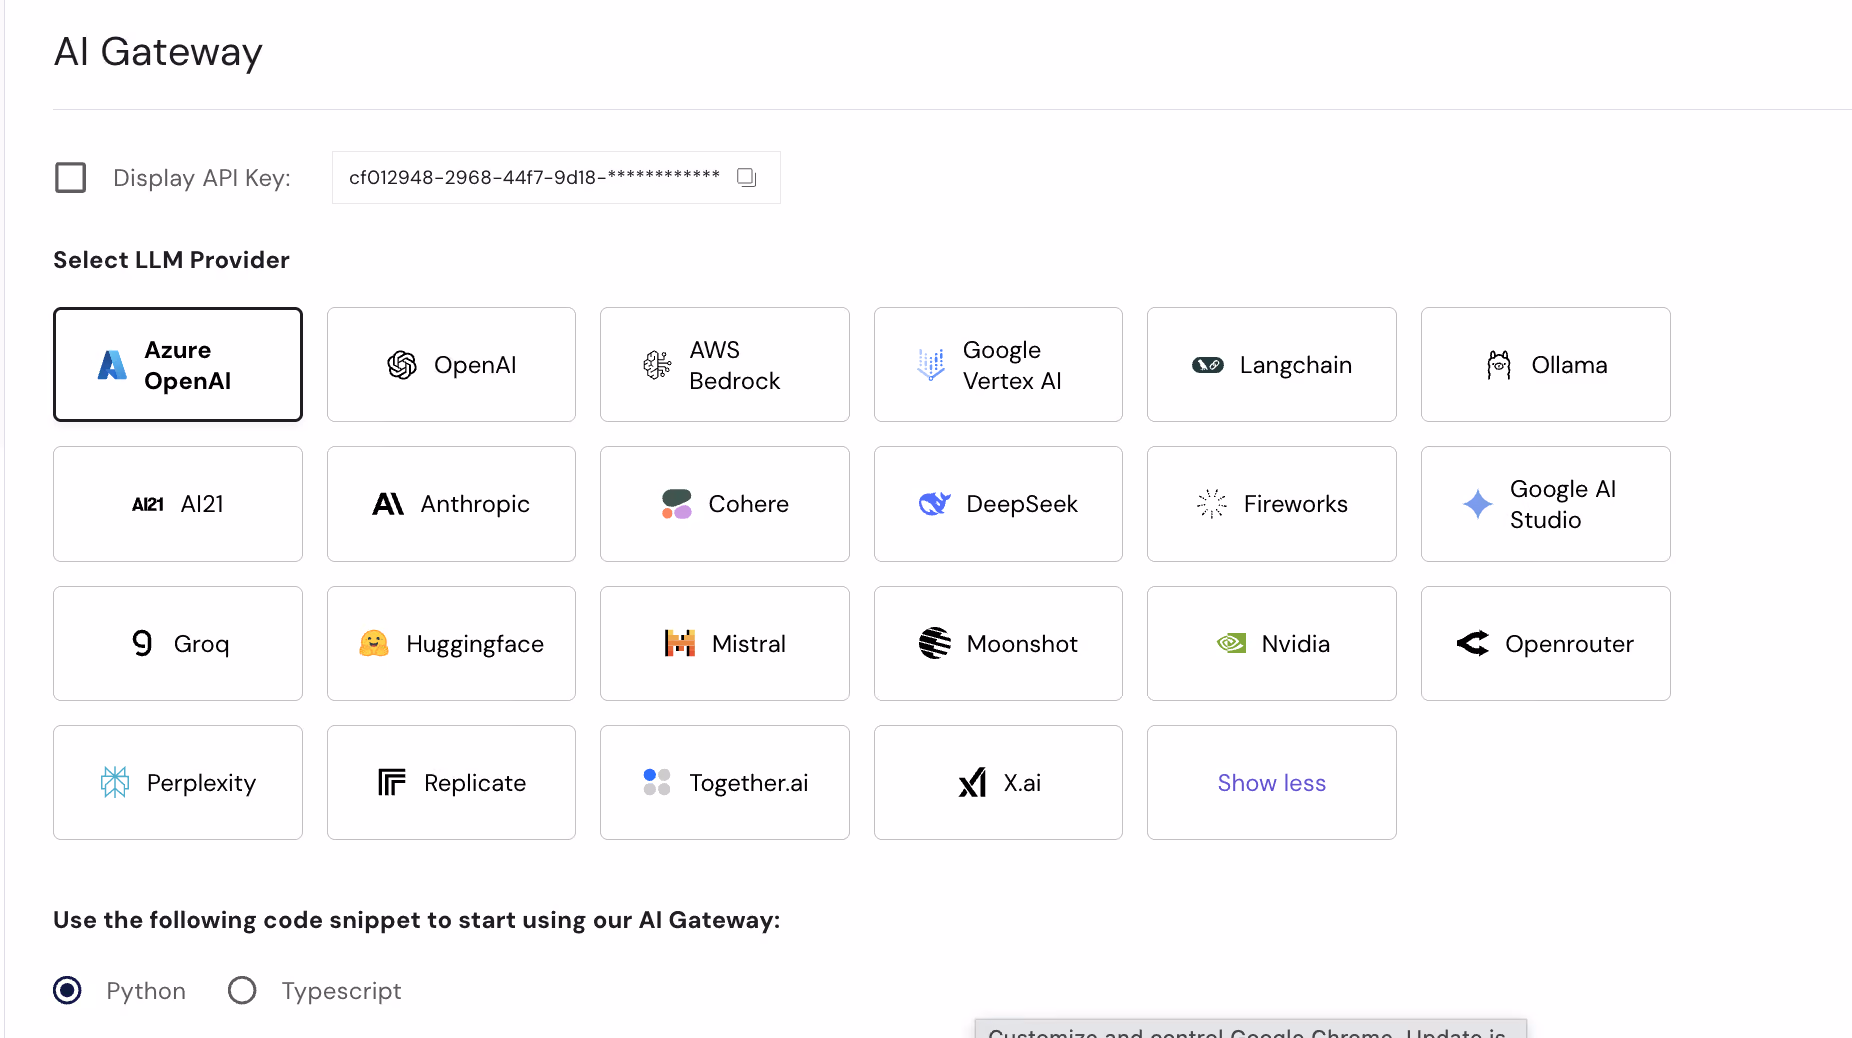
Task: Select the Python radio button
Action: pyautogui.click(x=67, y=990)
